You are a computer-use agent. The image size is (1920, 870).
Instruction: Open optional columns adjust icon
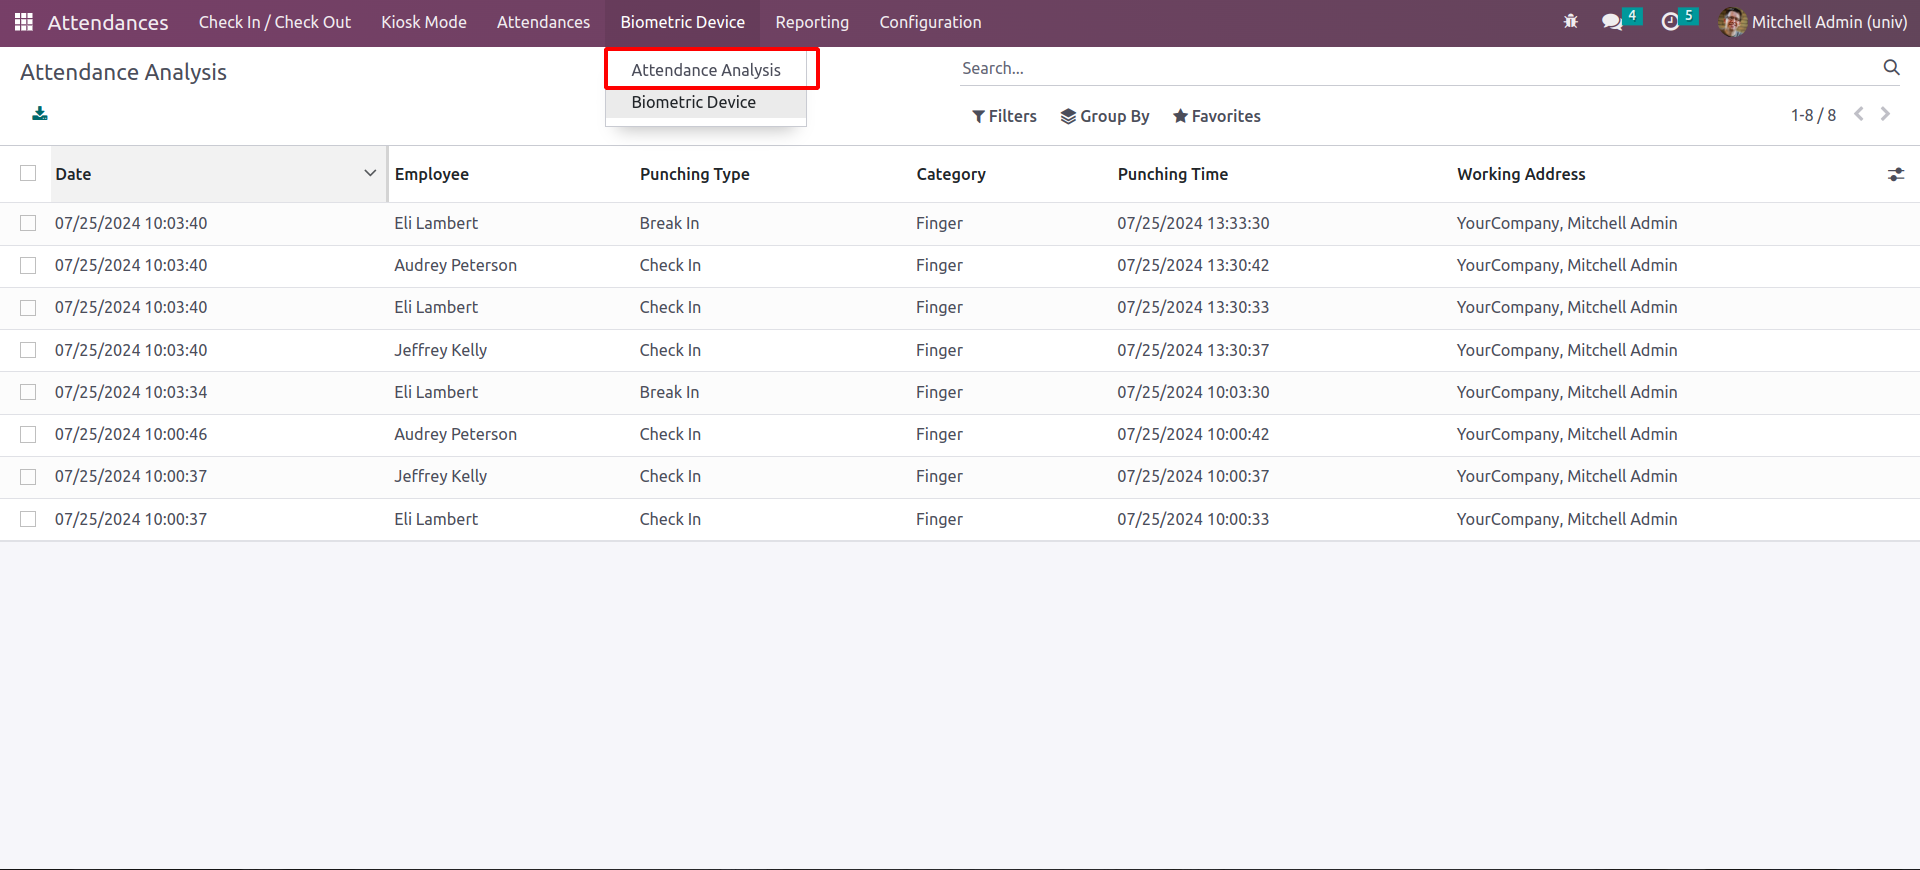click(1896, 174)
